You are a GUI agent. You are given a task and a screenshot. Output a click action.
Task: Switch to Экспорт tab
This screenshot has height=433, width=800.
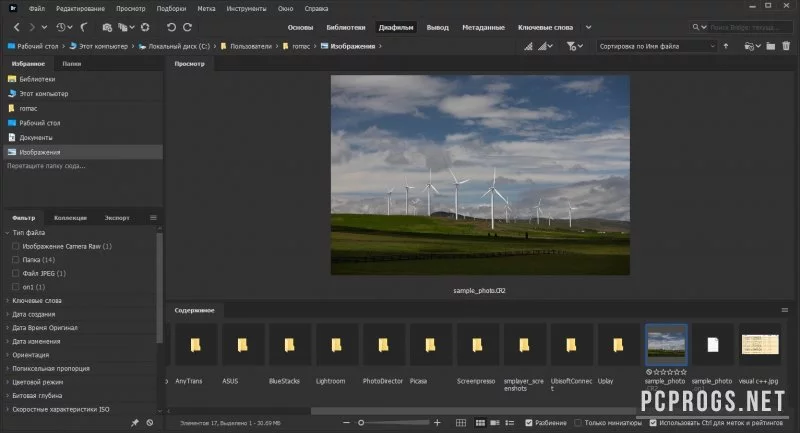[117, 218]
